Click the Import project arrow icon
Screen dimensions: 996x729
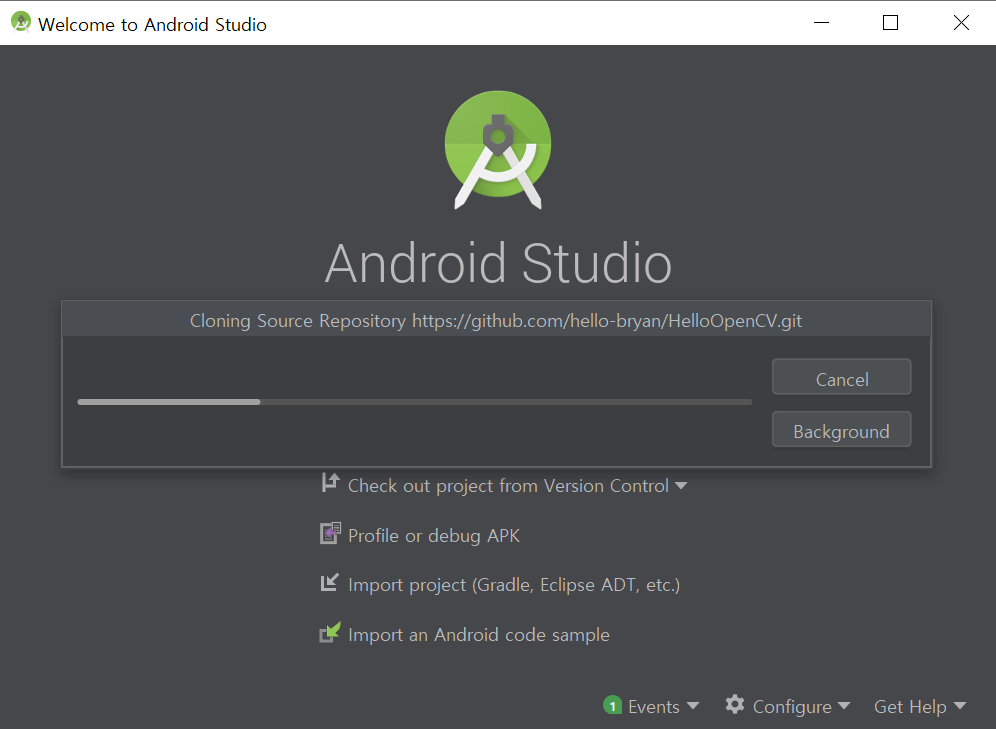tap(330, 582)
